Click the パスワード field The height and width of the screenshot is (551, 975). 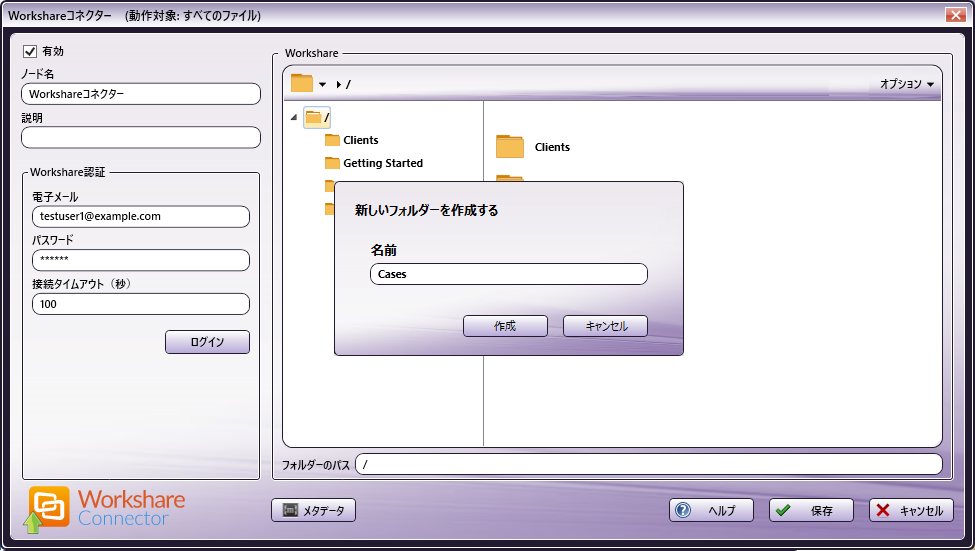(x=141, y=260)
